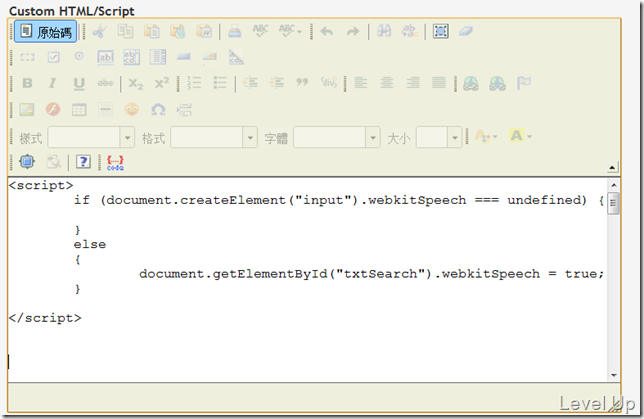
Task: Click Paste as plain text icon
Action: tap(178, 31)
